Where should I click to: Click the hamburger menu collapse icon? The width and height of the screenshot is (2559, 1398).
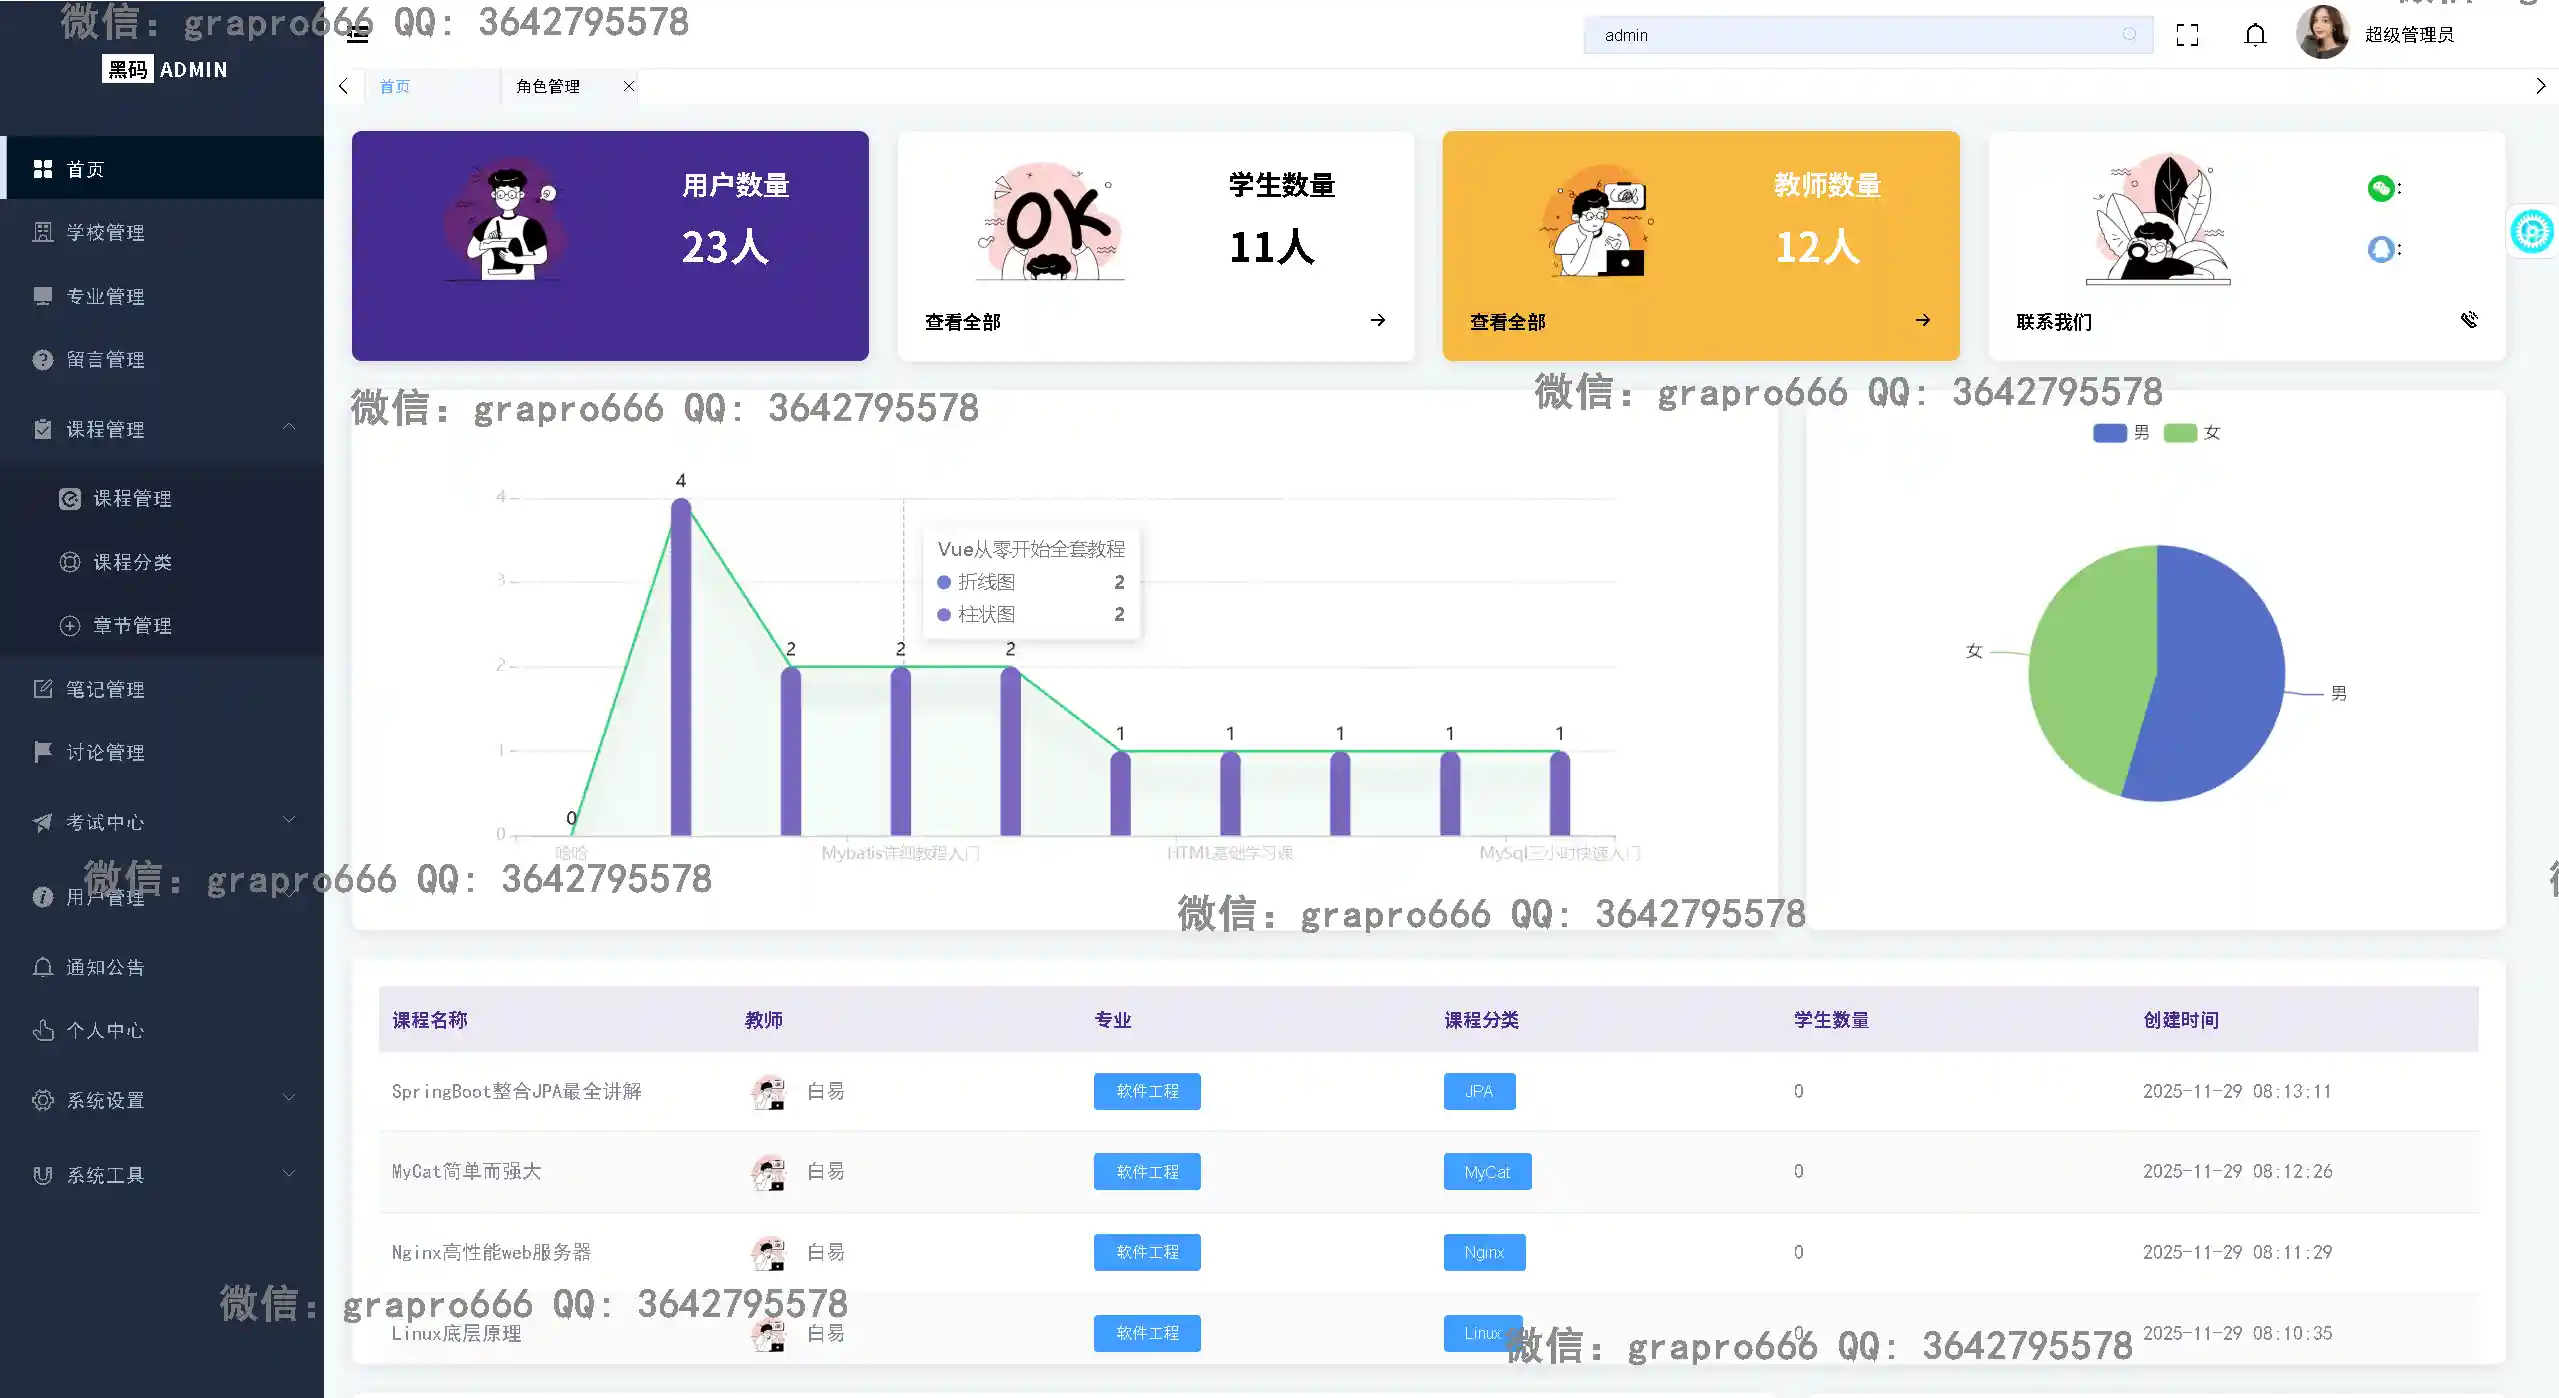click(x=358, y=35)
